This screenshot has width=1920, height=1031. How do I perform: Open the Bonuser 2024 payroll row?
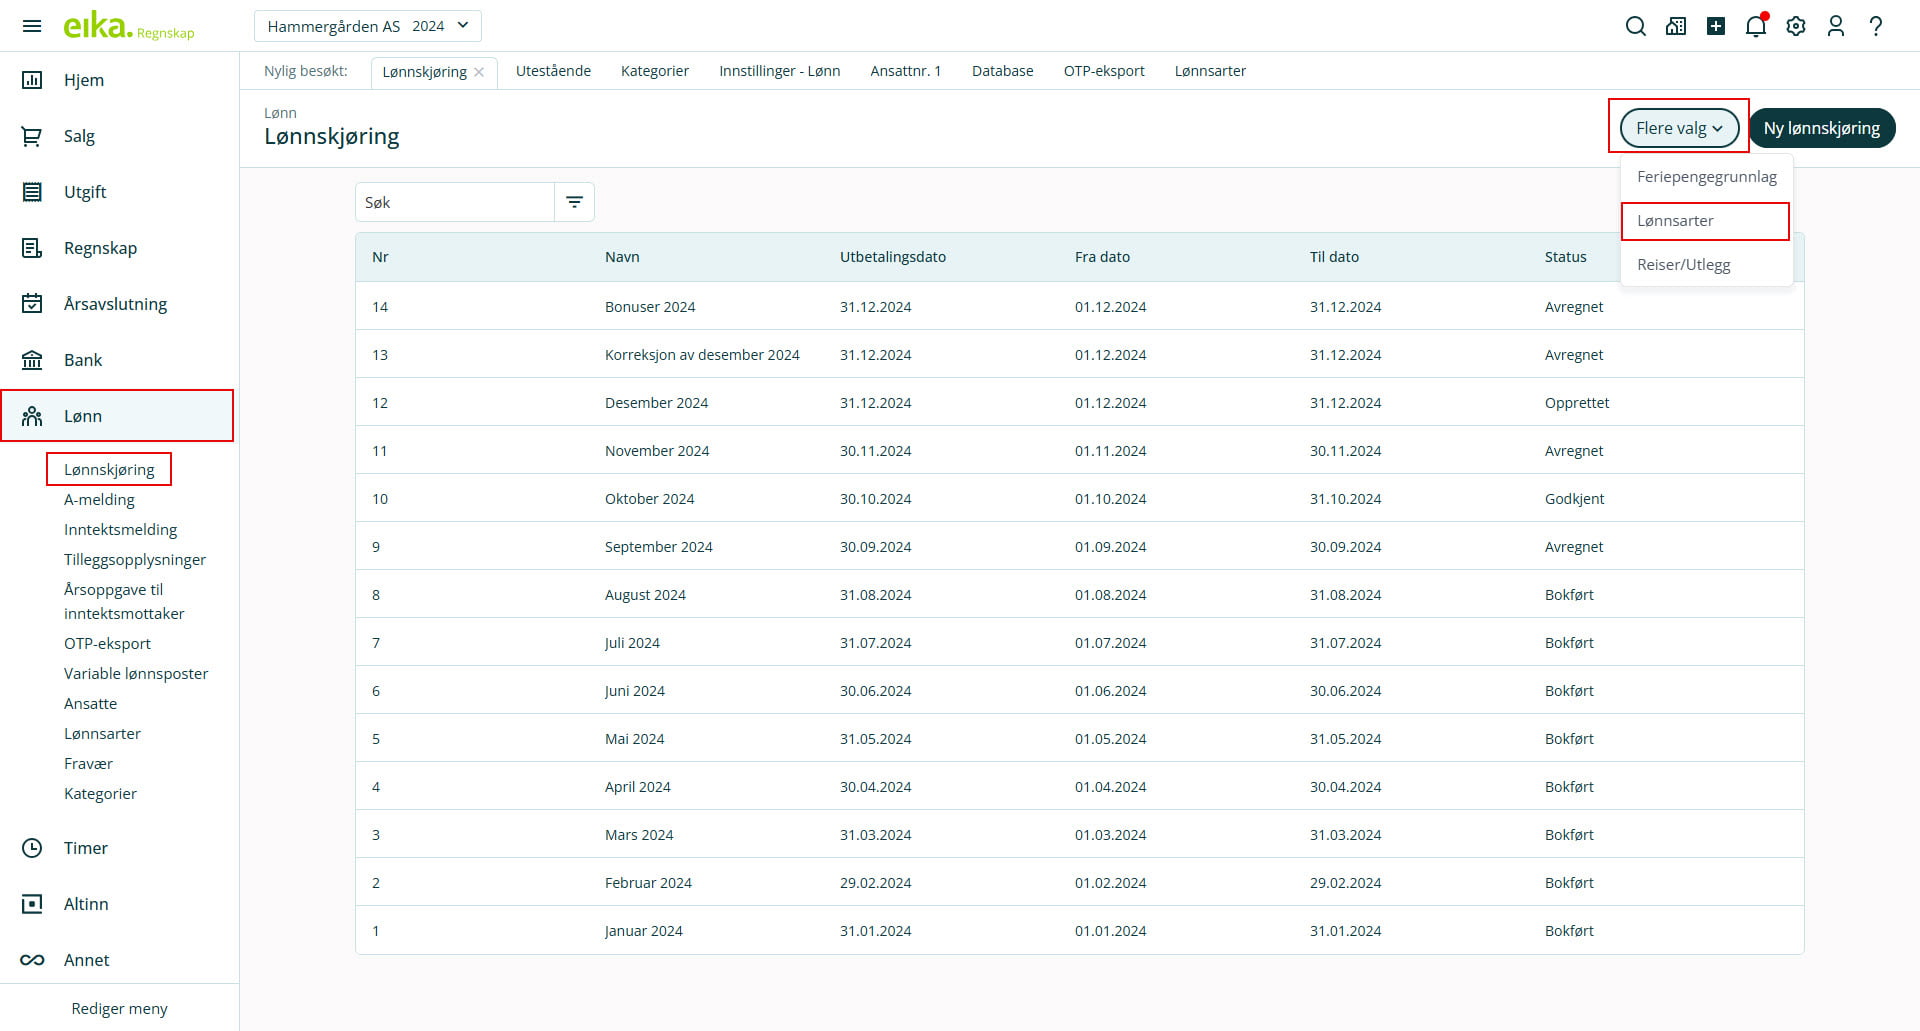coord(1080,307)
